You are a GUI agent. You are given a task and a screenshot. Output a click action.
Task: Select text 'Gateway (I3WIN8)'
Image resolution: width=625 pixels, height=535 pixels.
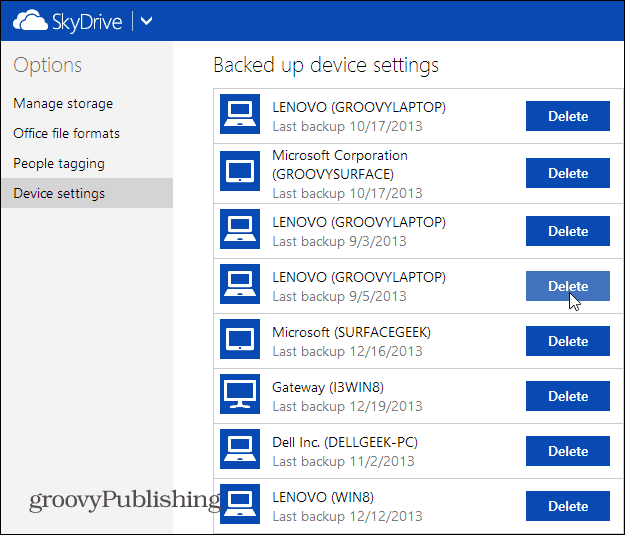coord(328,387)
